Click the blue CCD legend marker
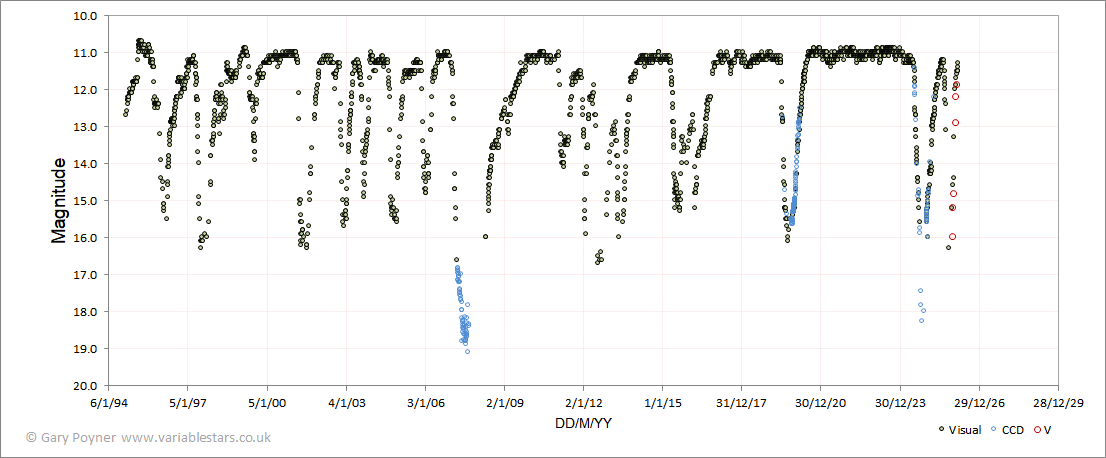 tap(994, 428)
